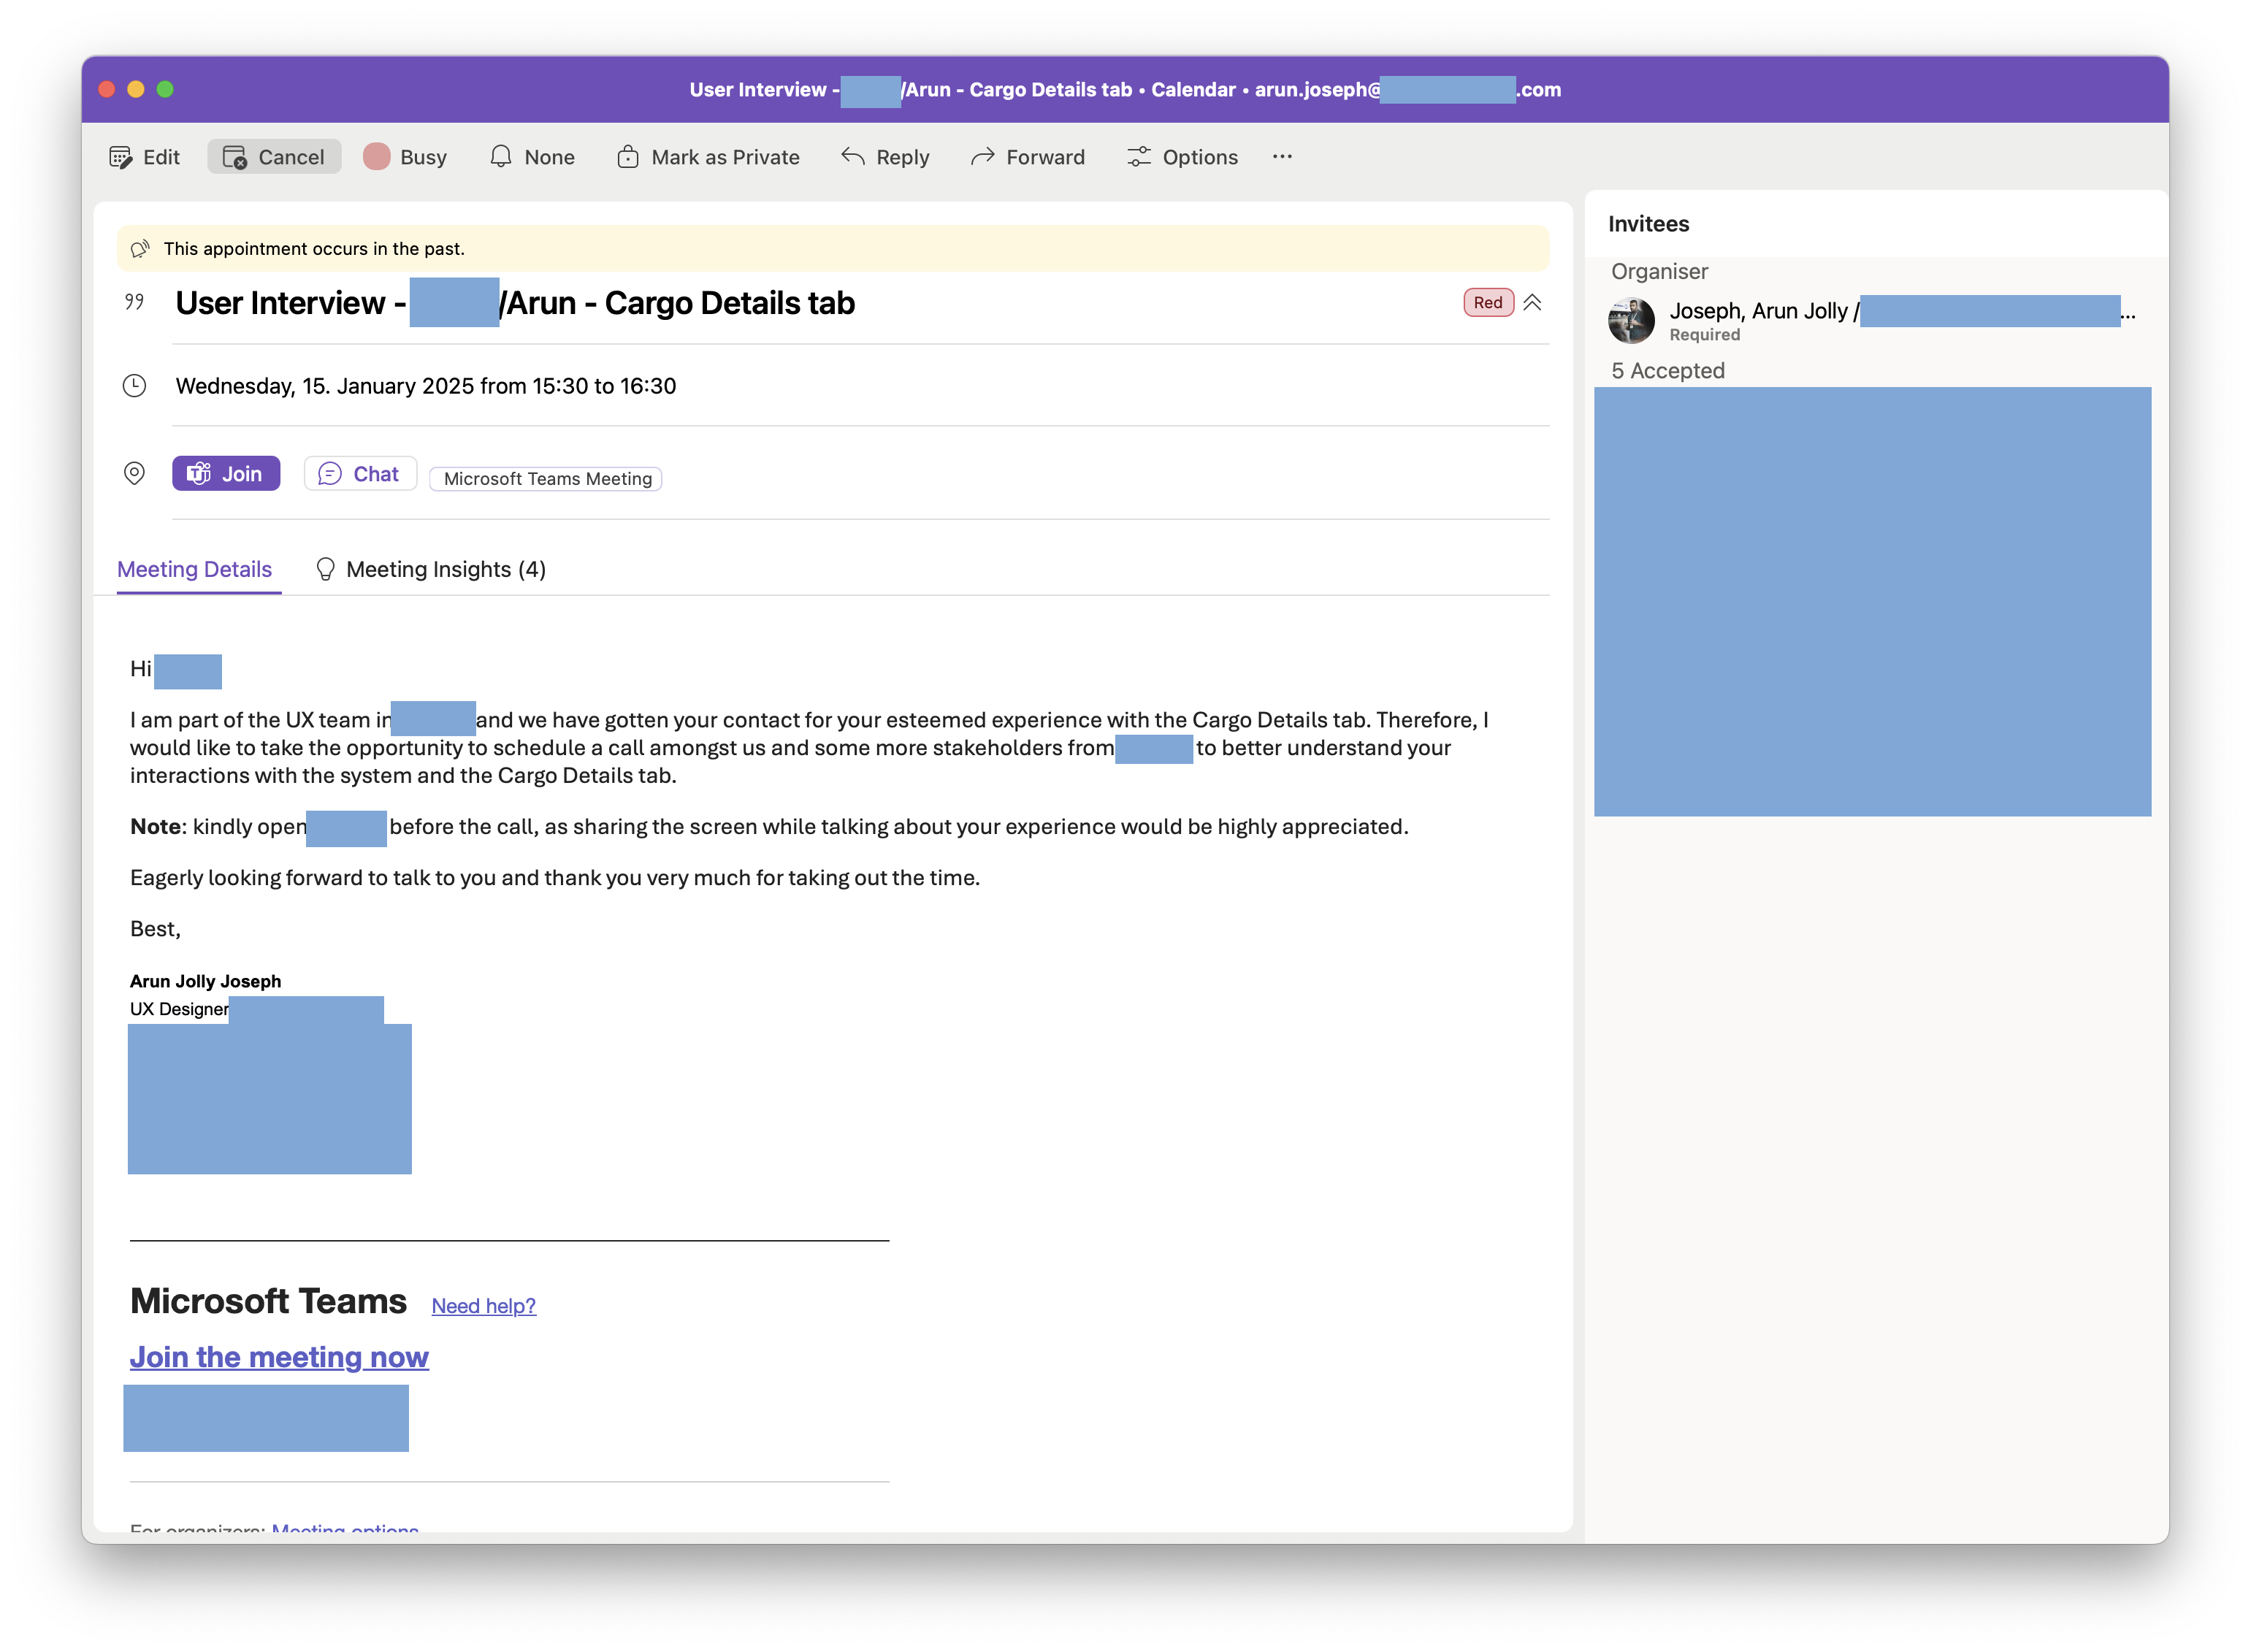Viewport: 2251px width, 1652px height.
Task: Open the Need help? link
Action: coord(484,1306)
